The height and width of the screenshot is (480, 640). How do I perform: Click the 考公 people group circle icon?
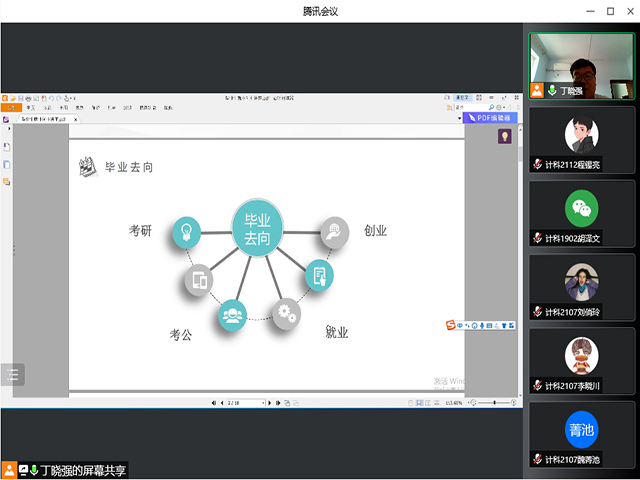point(232,315)
